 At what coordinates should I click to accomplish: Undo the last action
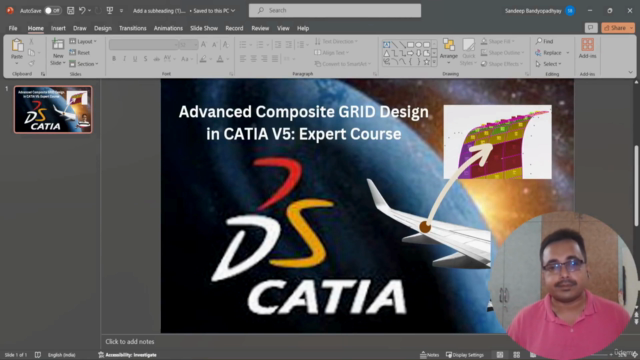coord(82,11)
